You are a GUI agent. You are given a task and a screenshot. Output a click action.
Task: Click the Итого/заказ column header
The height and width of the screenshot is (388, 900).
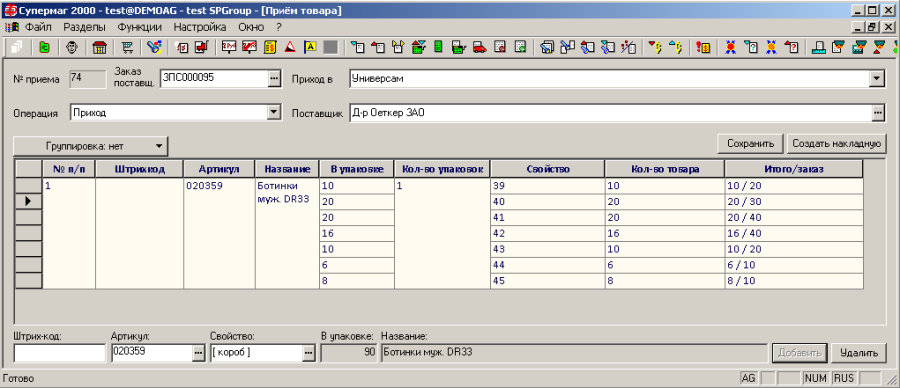tap(794, 169)
